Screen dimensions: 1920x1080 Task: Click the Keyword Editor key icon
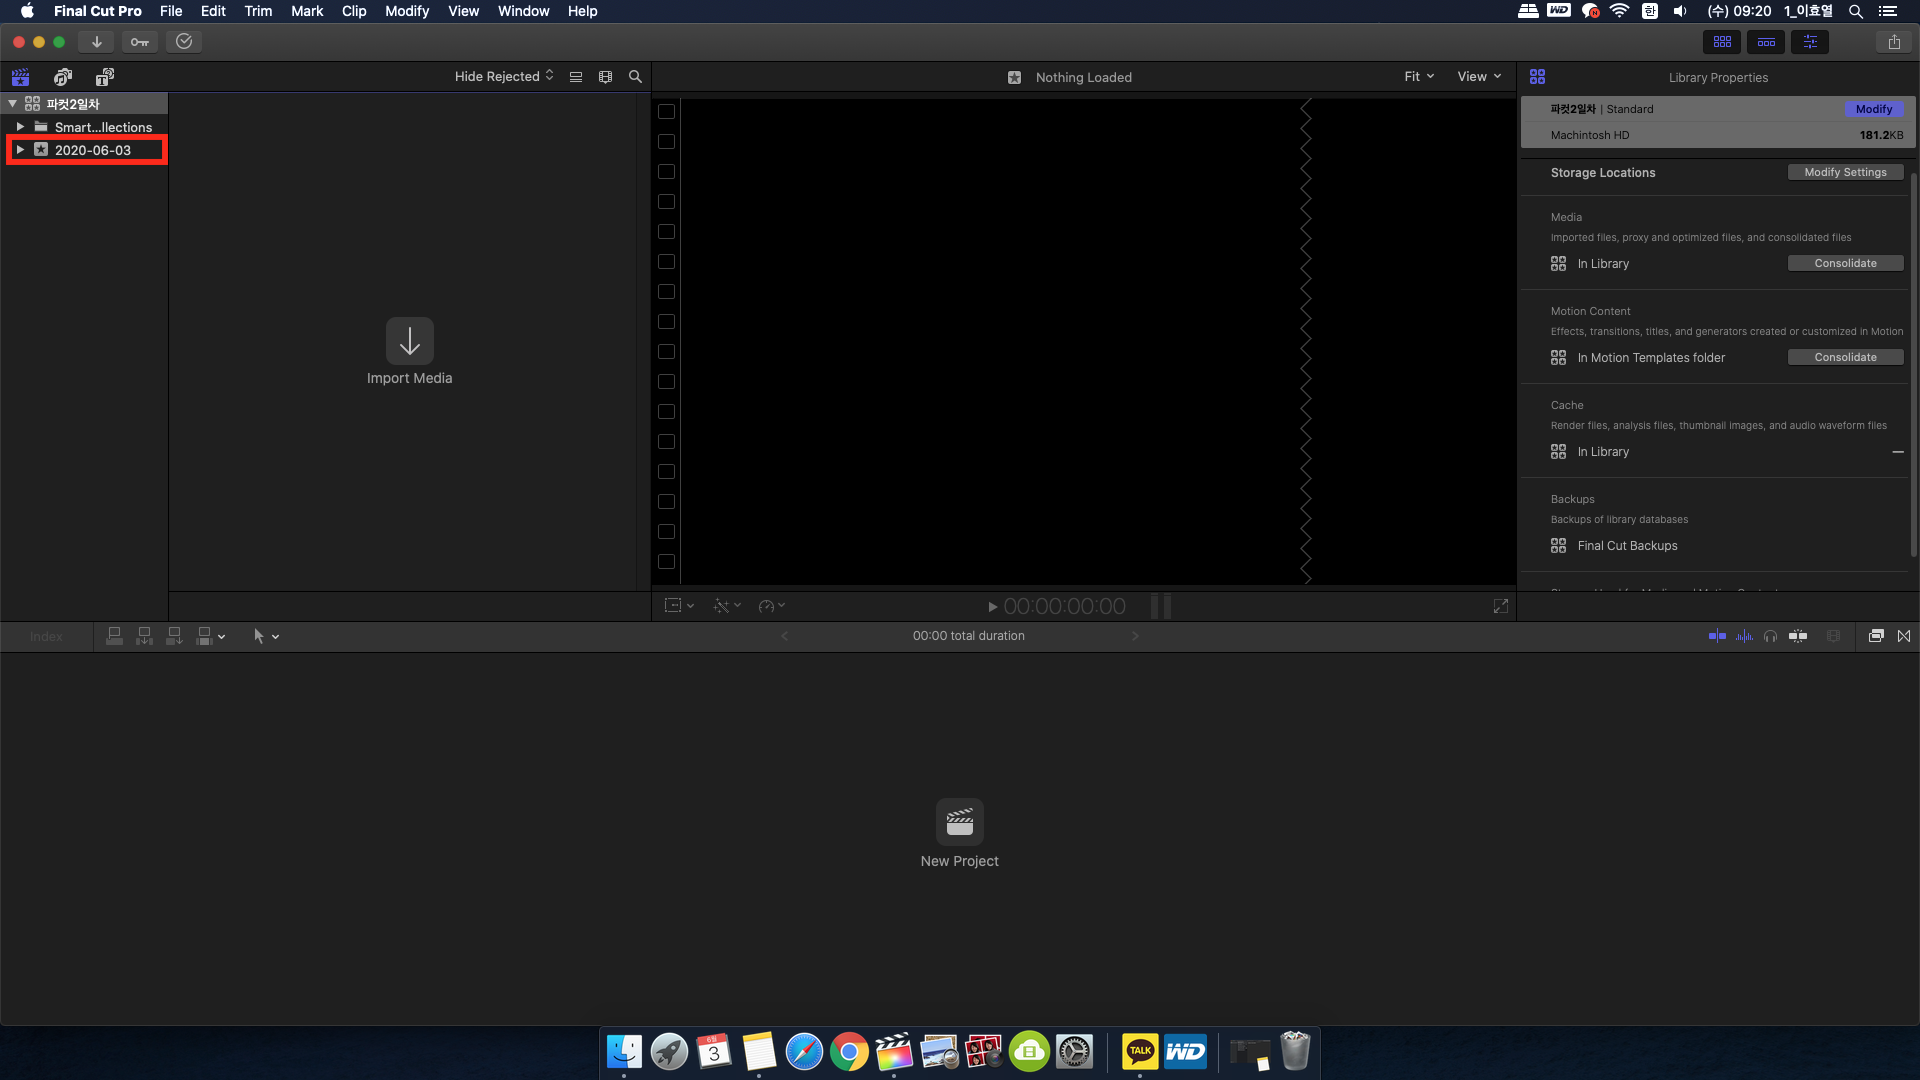pyautogui.click(x=140, y=42)
